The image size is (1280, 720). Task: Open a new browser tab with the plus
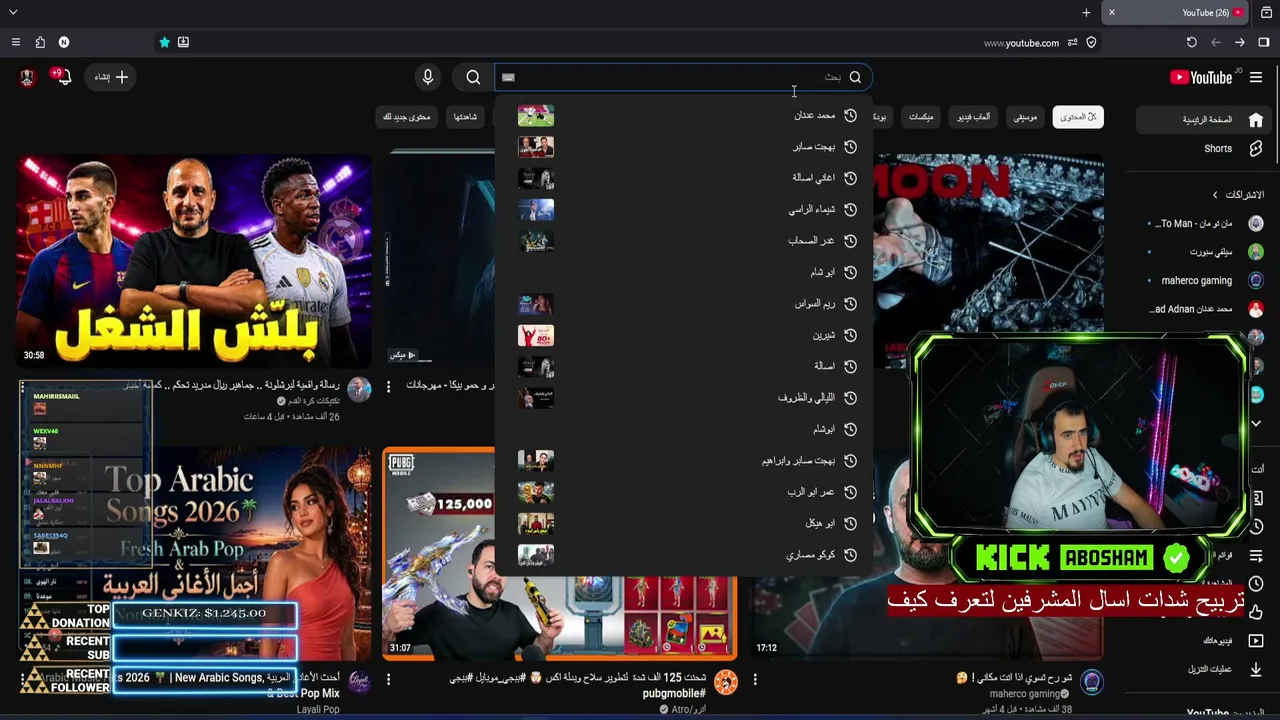[1086, 12]
